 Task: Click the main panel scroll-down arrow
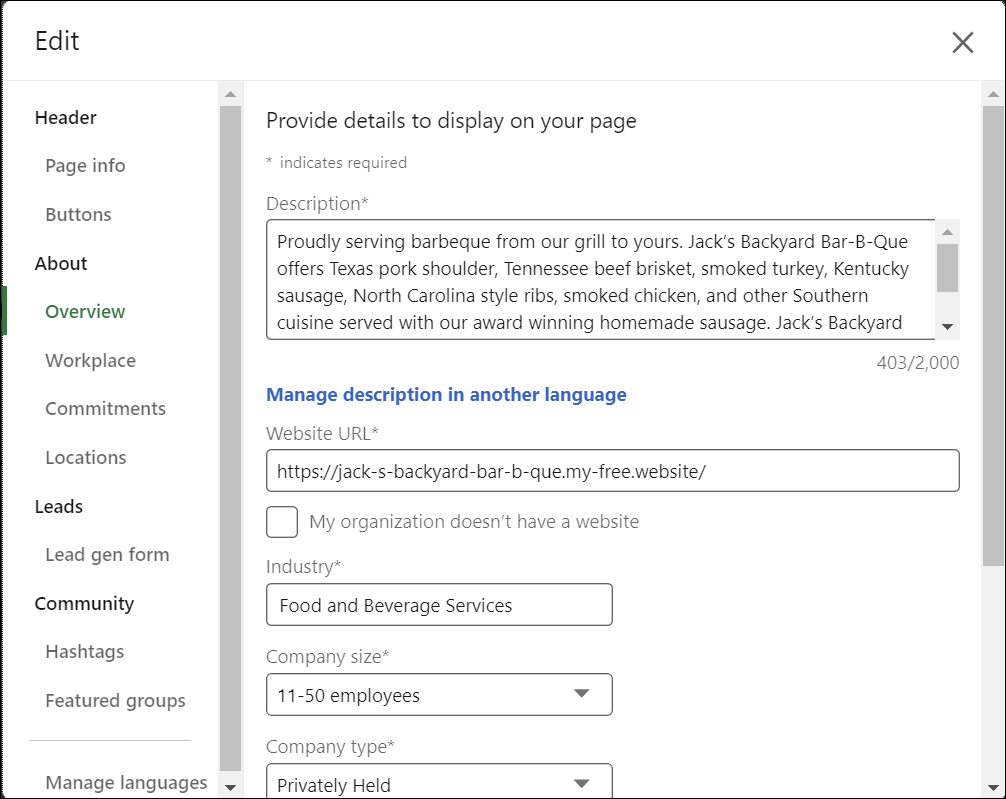(993, 787)
